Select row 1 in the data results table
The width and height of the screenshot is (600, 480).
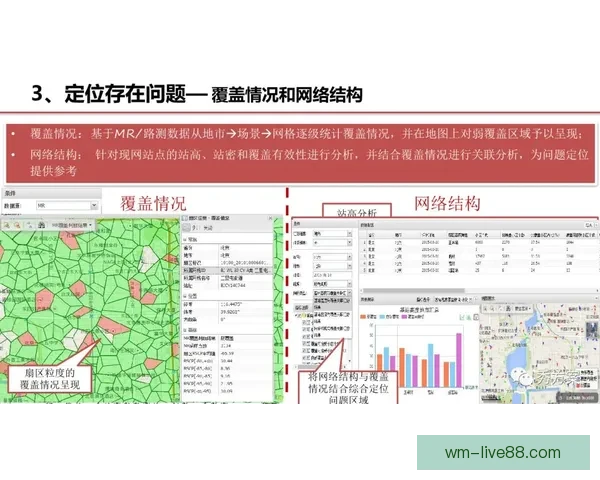478,242
